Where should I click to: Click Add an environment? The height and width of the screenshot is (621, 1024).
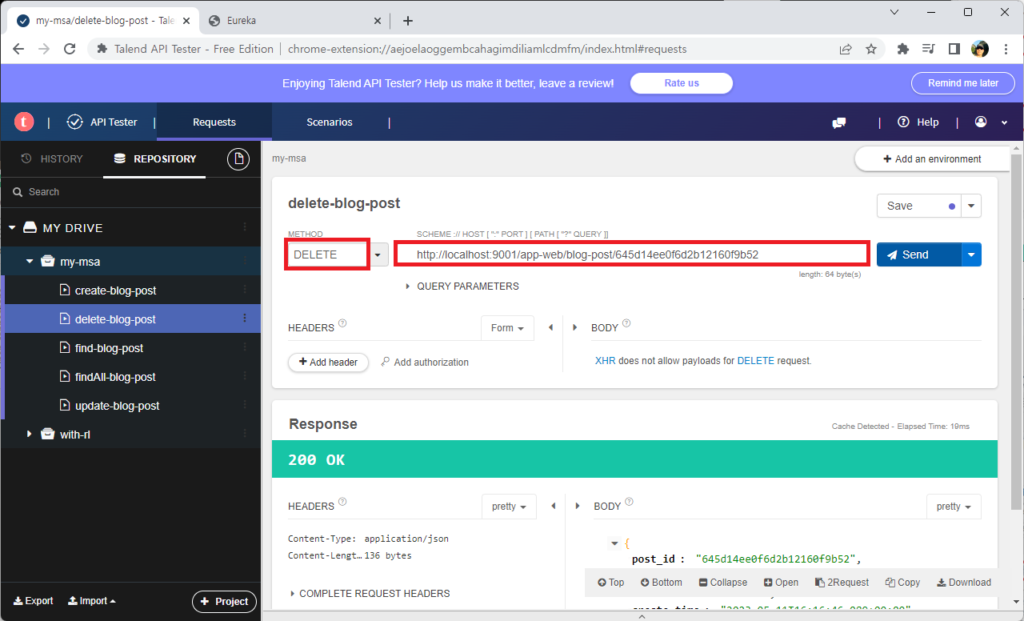932,159
